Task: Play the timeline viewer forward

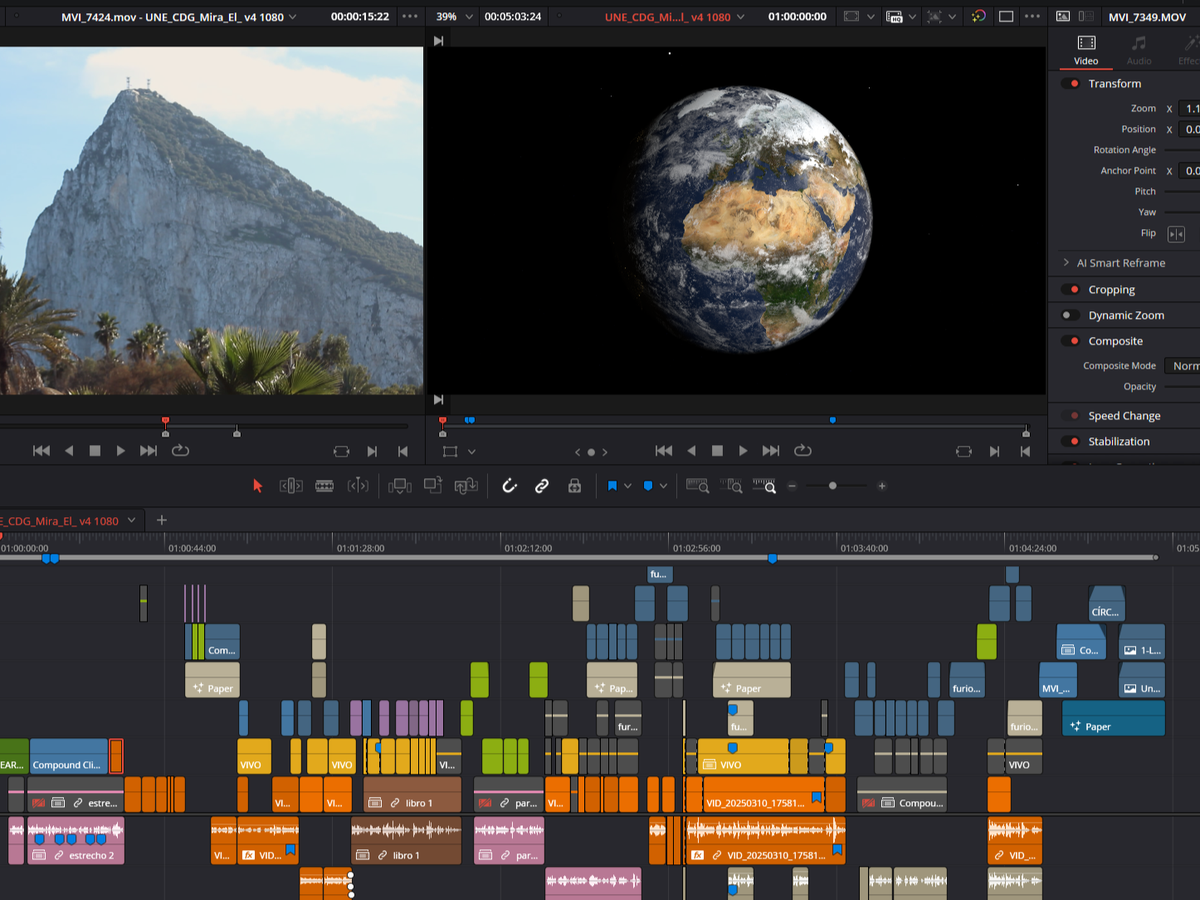Action: (743, 451)
